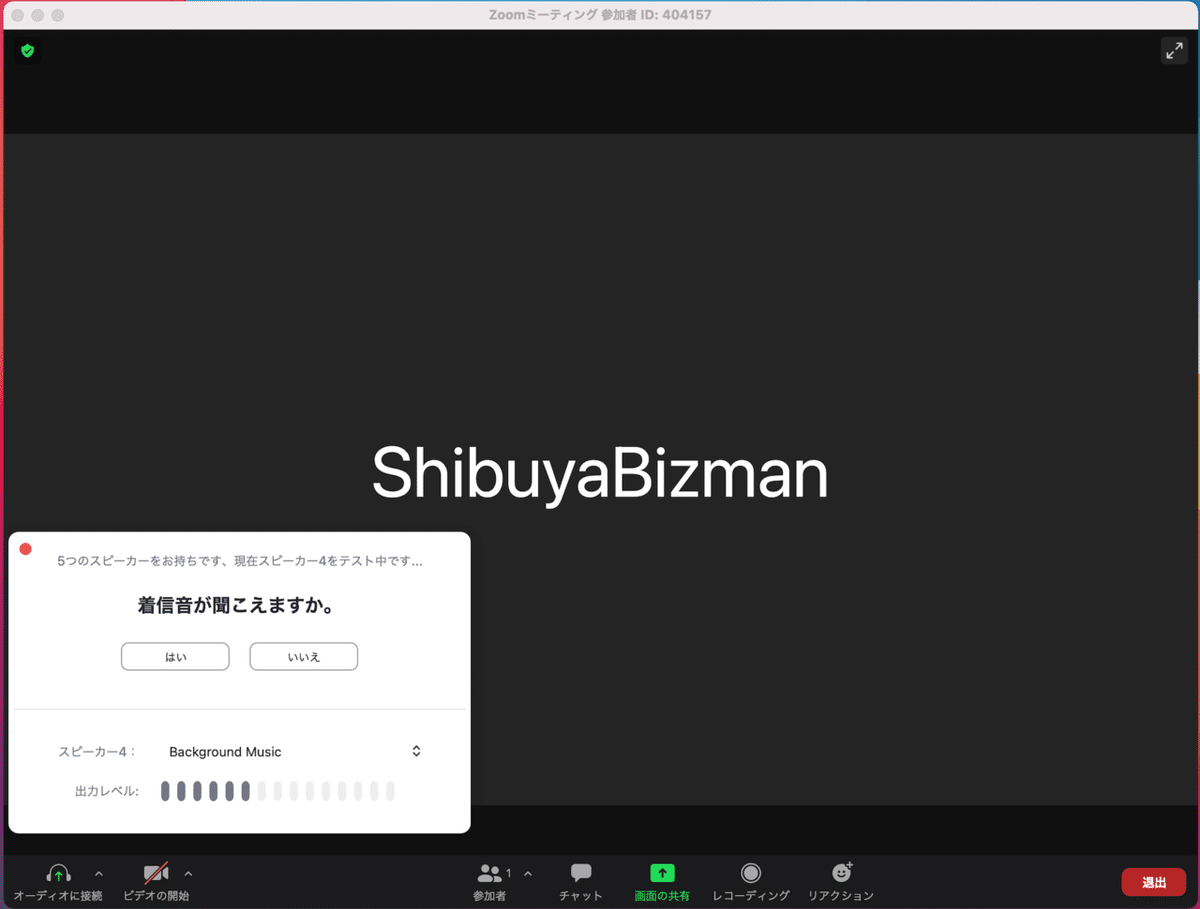The image size is (1200, 909).
Task: Click the green encryption shield icon
Action: coord(28,50)
